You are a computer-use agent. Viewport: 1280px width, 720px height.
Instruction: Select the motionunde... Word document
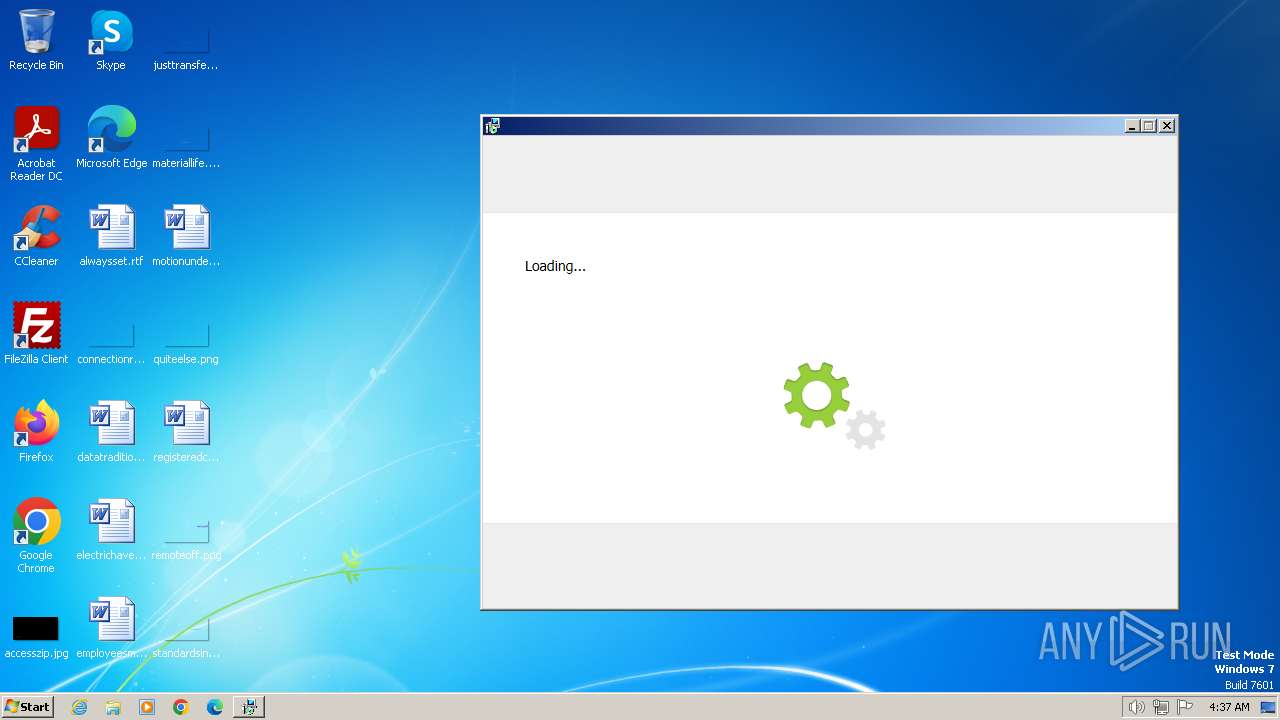tap(186, 236)
